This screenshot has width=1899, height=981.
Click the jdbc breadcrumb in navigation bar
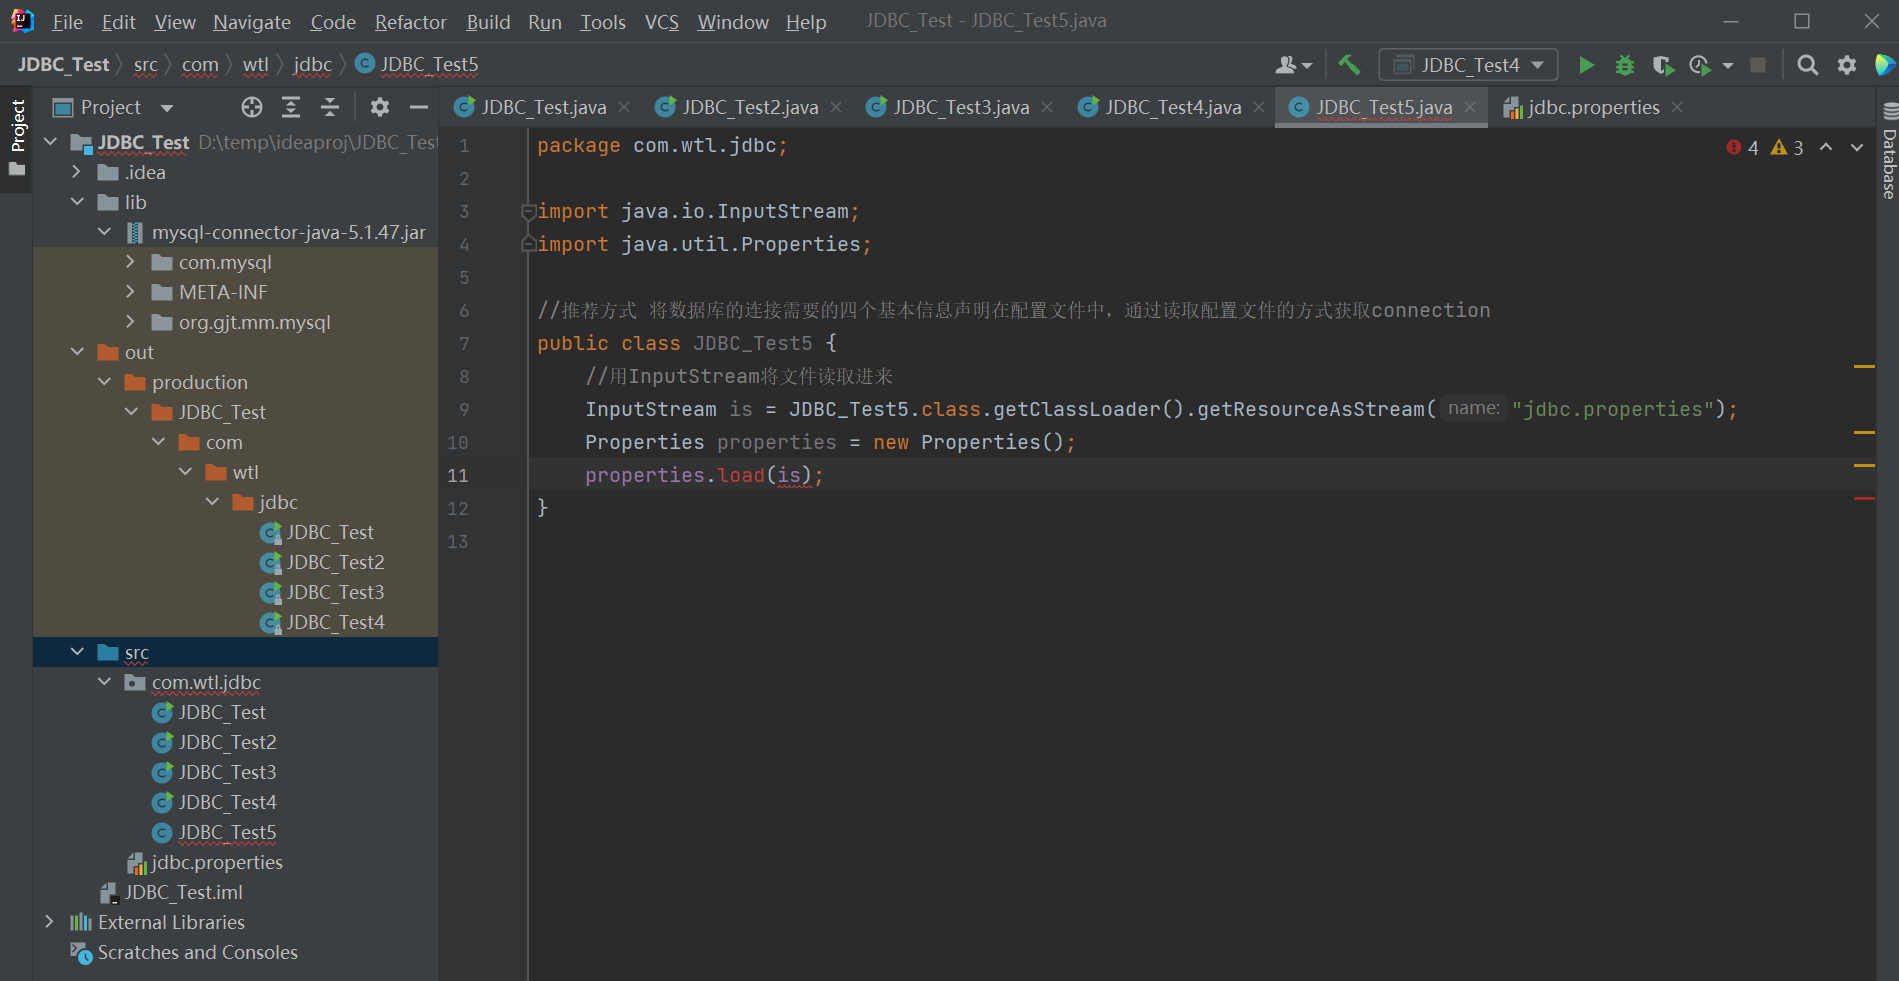(312, 65)
